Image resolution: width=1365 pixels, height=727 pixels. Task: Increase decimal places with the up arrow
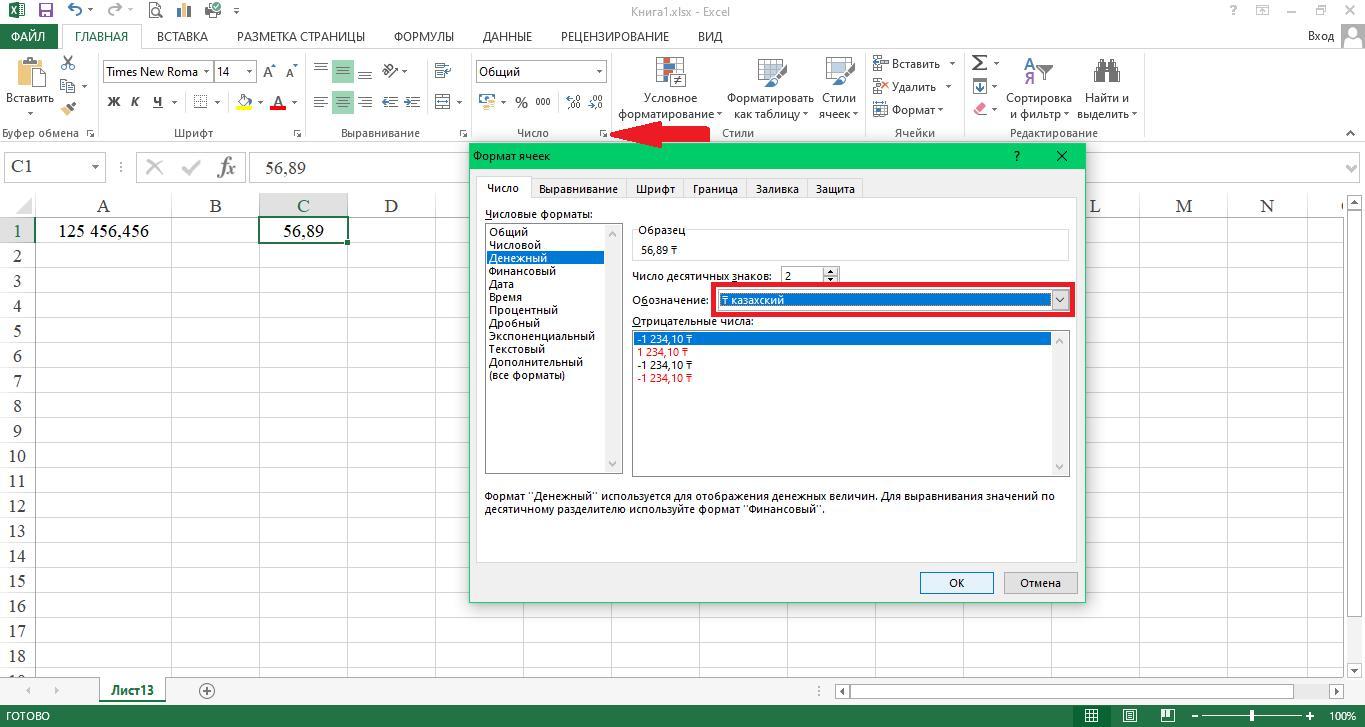pyautogui.click(x=831, y=271)
